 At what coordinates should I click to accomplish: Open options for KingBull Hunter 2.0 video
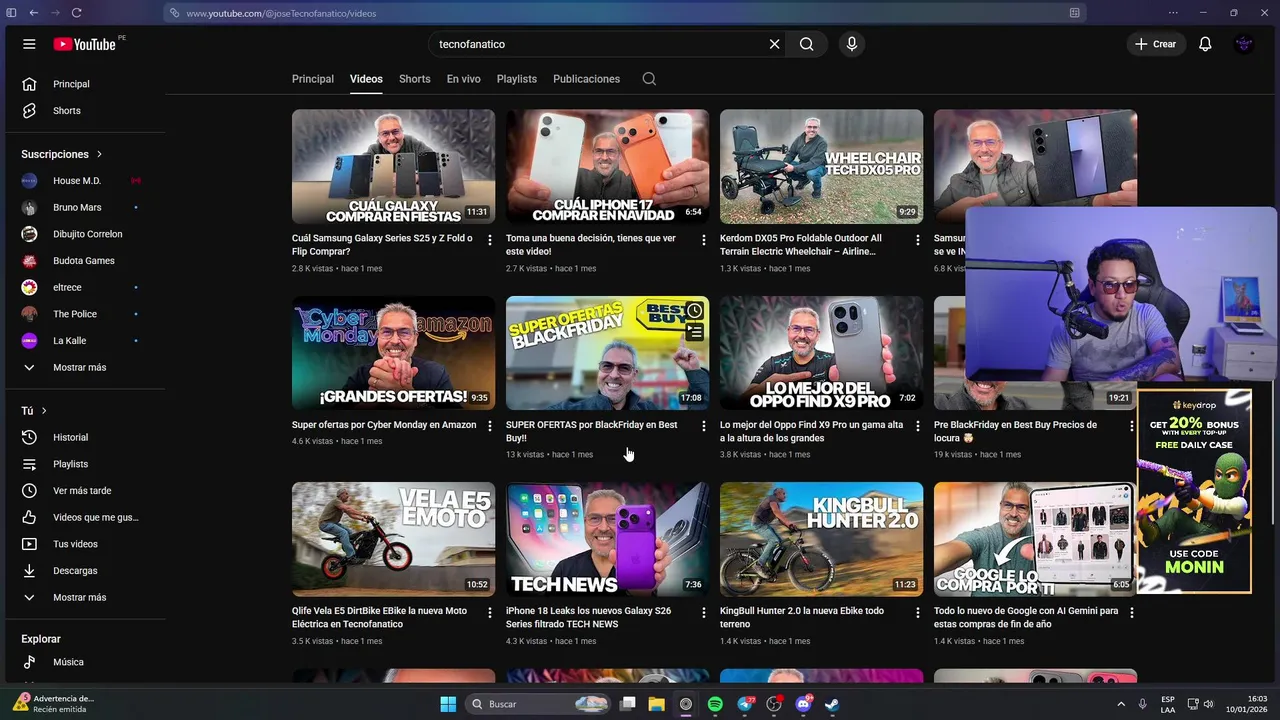pyautogui.click(x=917, y=612)
